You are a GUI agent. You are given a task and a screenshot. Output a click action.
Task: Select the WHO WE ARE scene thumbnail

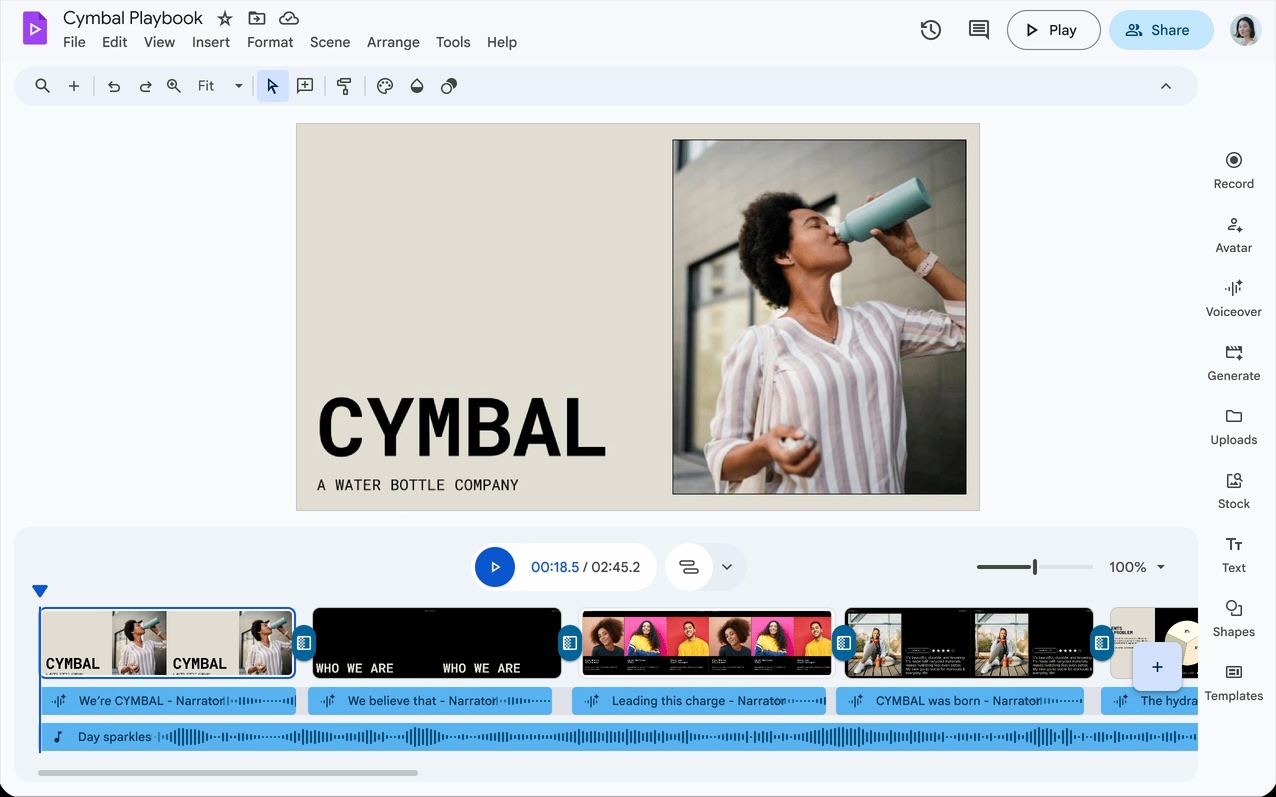436,643
